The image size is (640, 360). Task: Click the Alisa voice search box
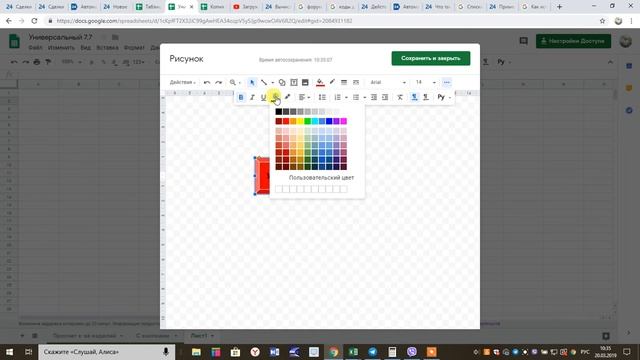(x=107, y=351)
